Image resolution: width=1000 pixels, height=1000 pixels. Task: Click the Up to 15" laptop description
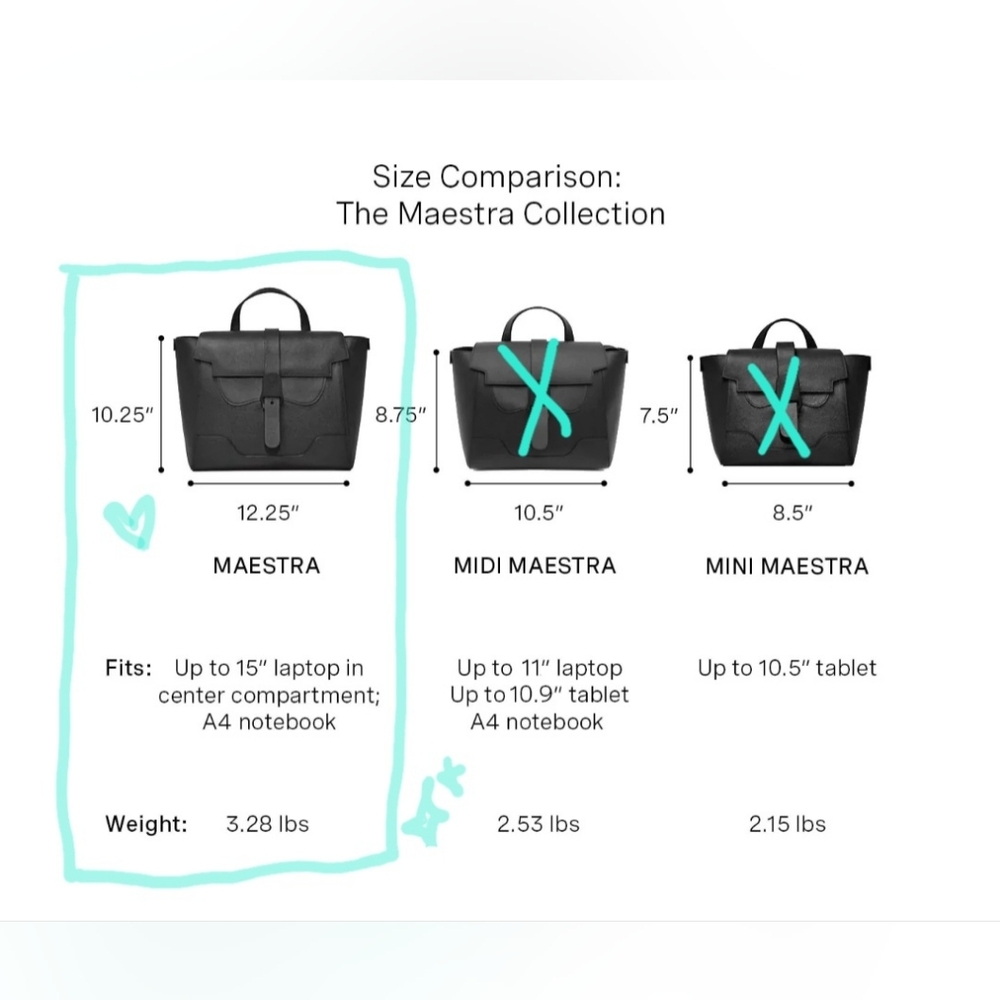pyautogui.click(x=269, y=695)
